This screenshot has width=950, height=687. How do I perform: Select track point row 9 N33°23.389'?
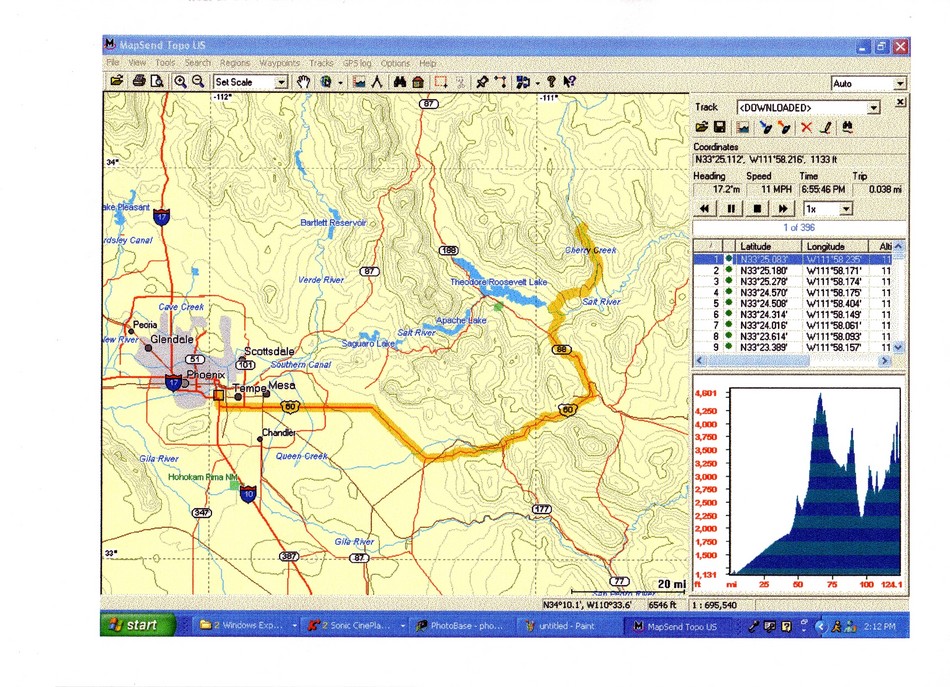[793, 347]
